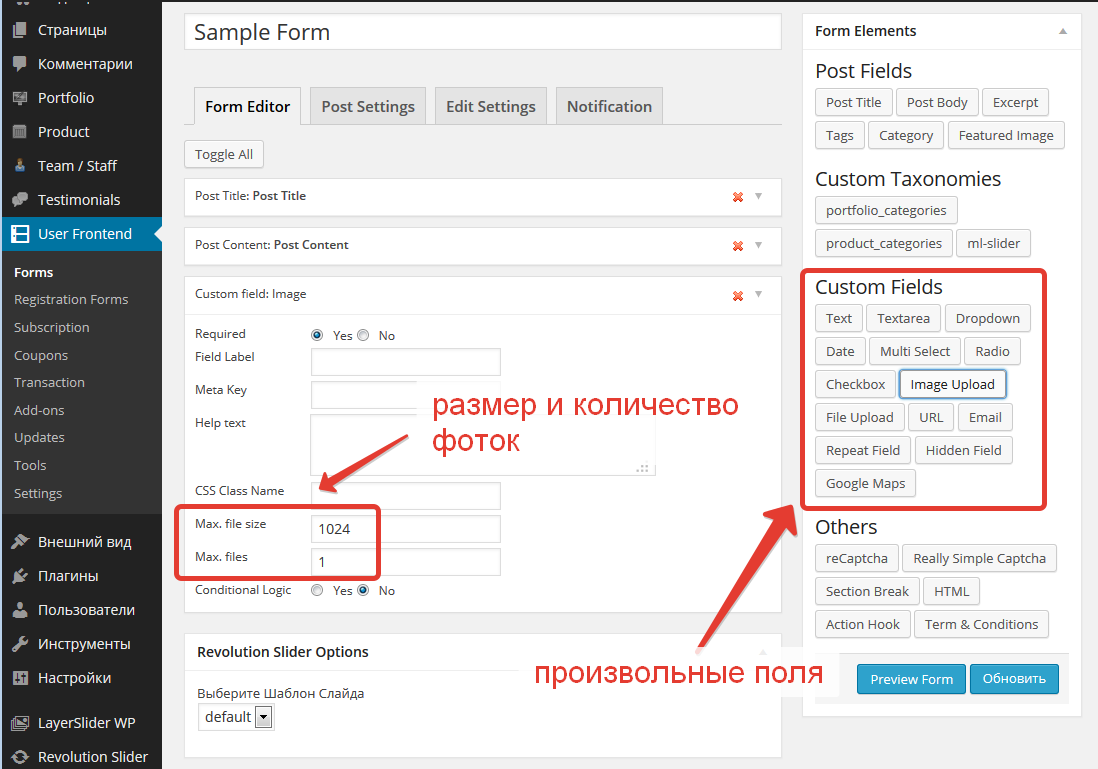Click the Preview Form button
This screenshot has height=769, width=1098.
click(910, 678)
